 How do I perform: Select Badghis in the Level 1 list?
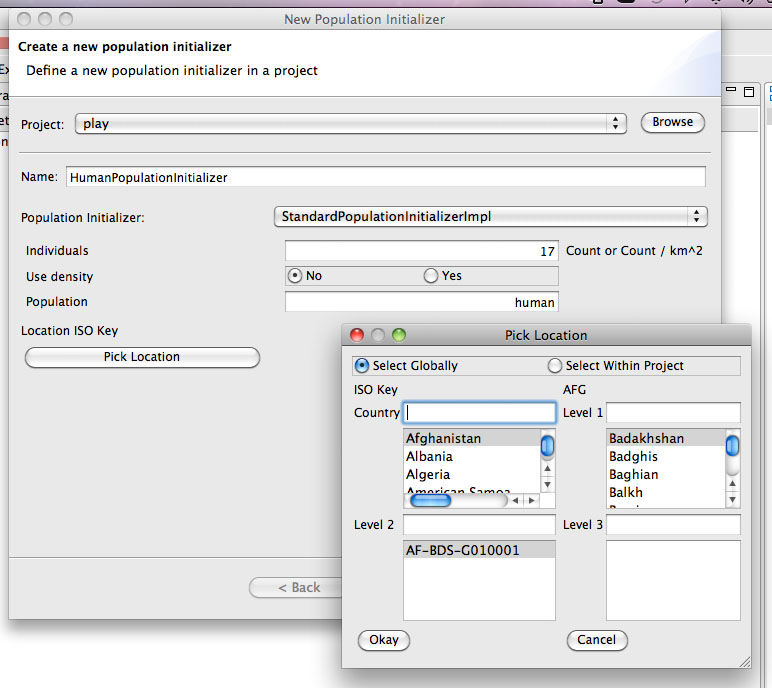click(x=666, y=456)
